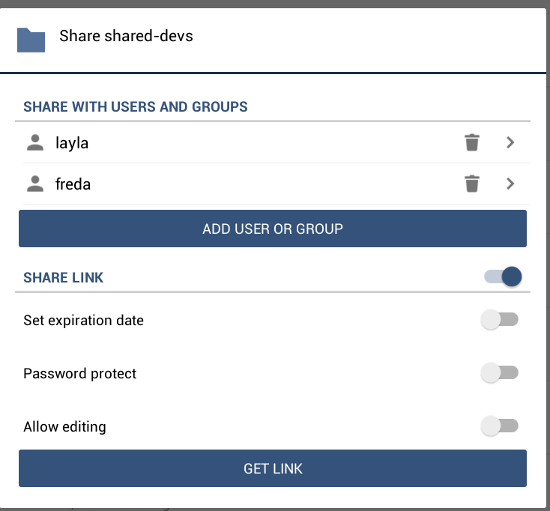550x511 pixels.
Task: Click Add User or Group button
Action: click(273, 229)
